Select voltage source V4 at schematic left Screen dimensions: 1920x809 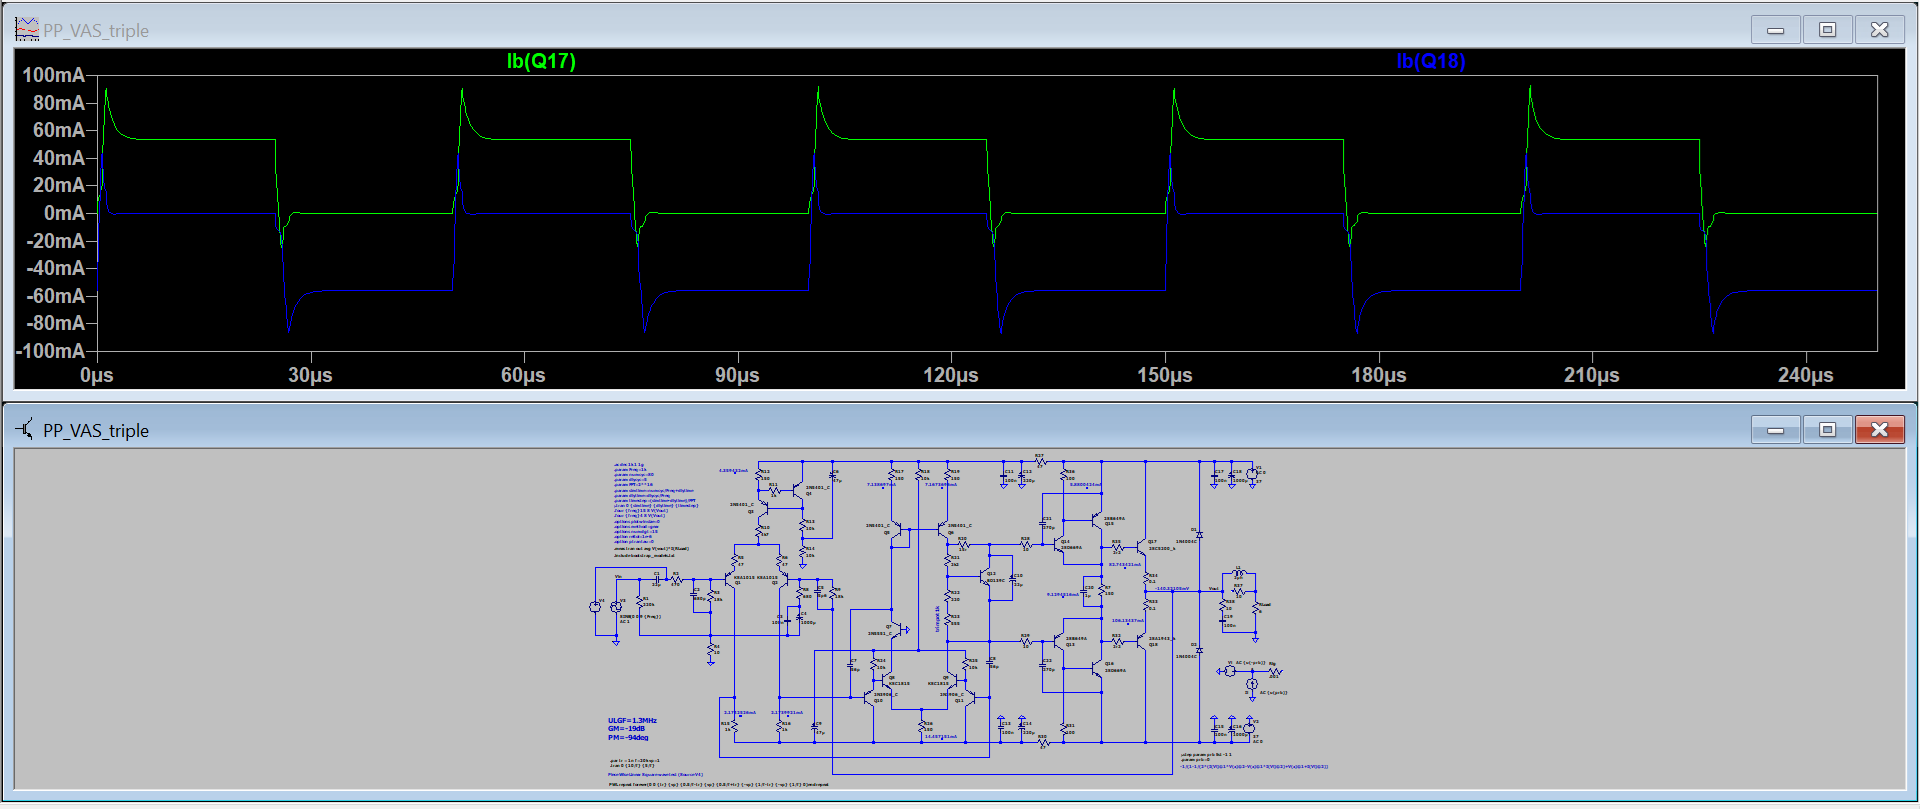pyautogui.click(x=595, y=606)
